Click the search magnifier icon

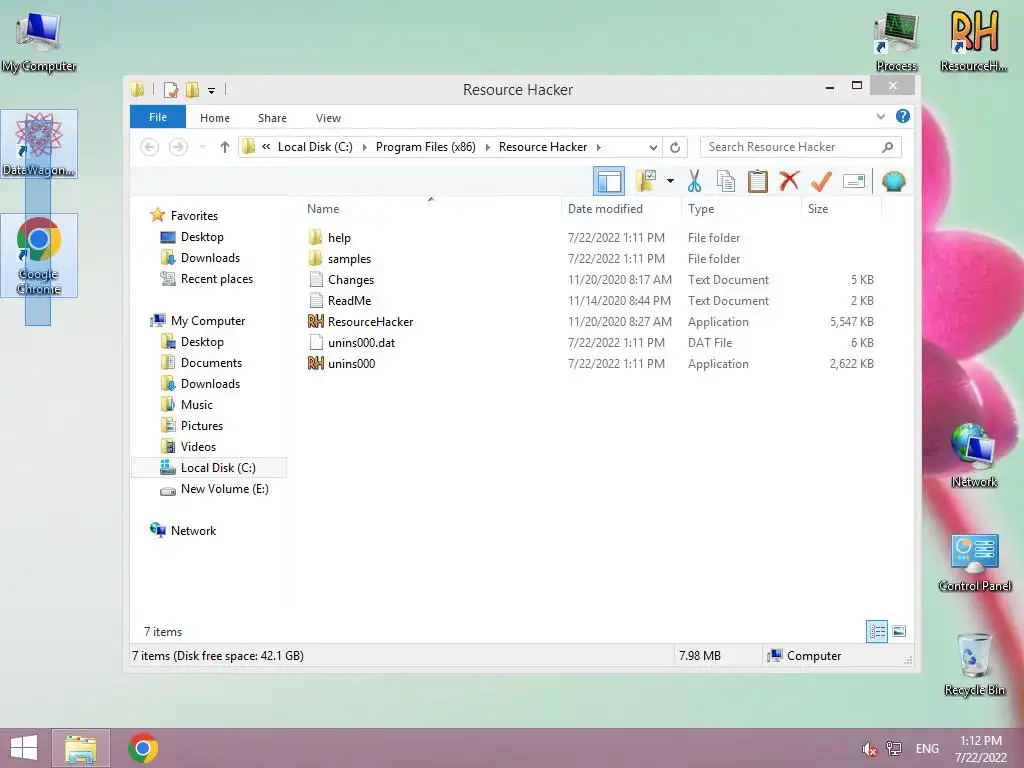point(887,147)
